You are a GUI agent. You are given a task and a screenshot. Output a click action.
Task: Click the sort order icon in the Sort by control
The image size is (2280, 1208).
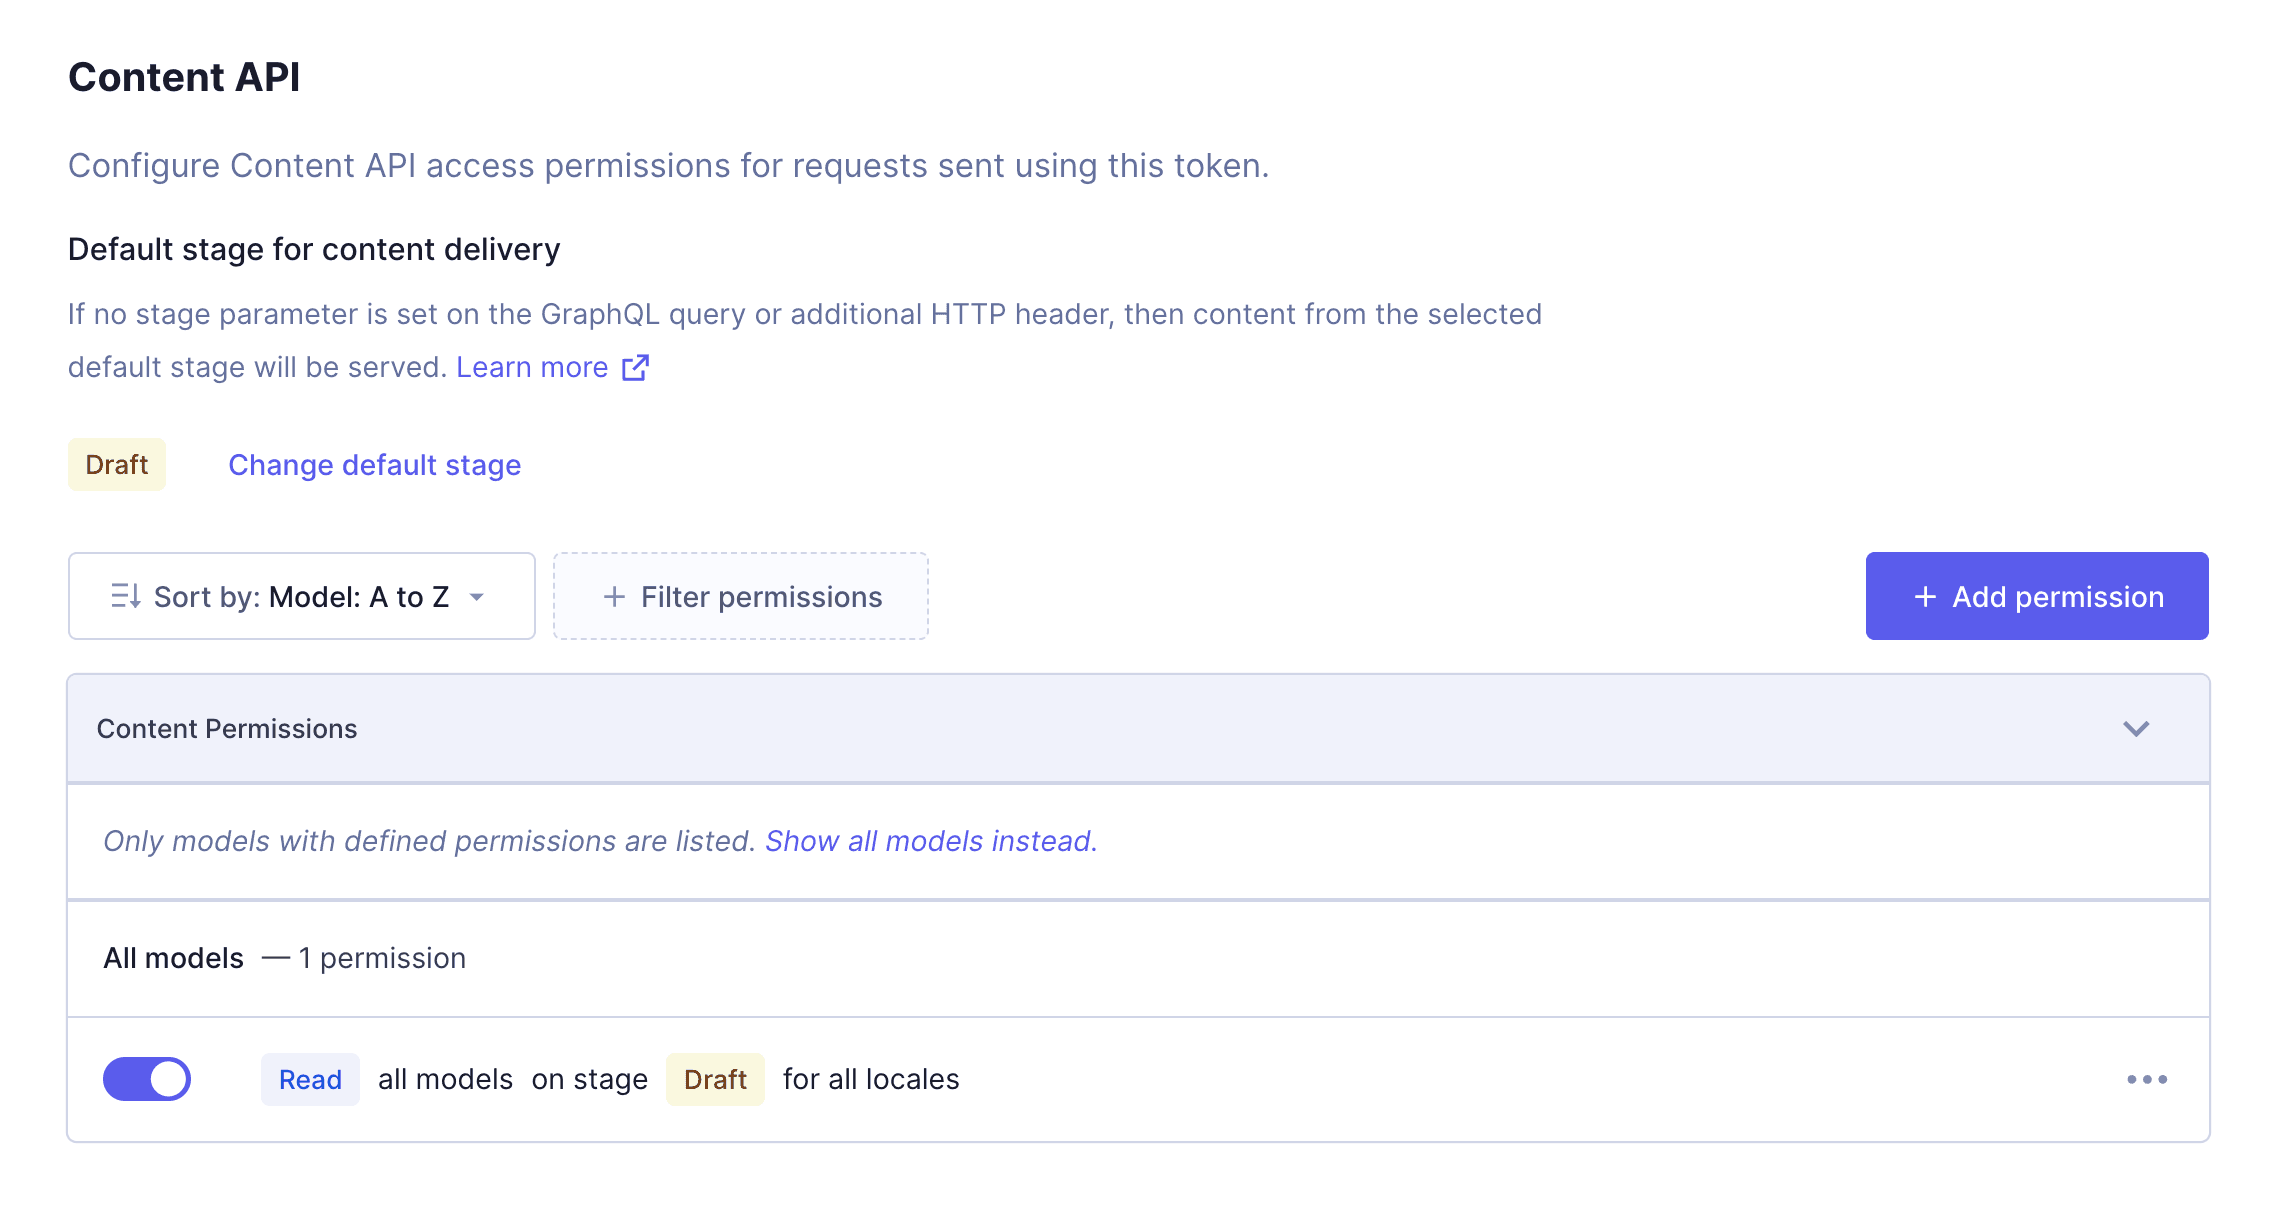[126, 595]
